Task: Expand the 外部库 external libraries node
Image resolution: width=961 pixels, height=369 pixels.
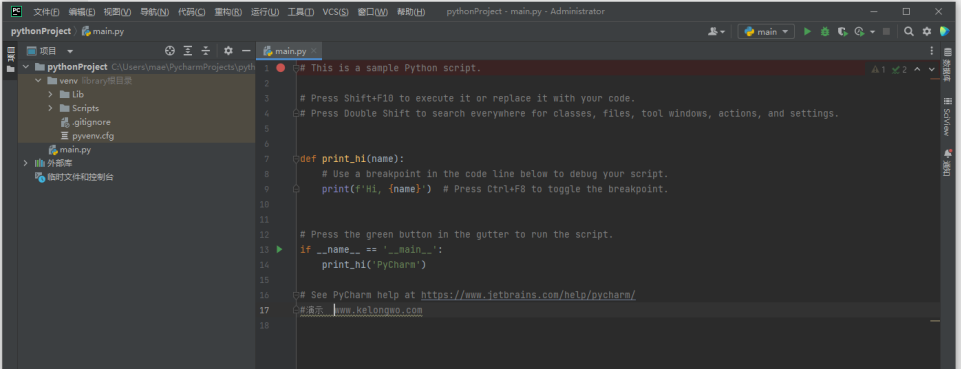Action: tap(25, 163)
